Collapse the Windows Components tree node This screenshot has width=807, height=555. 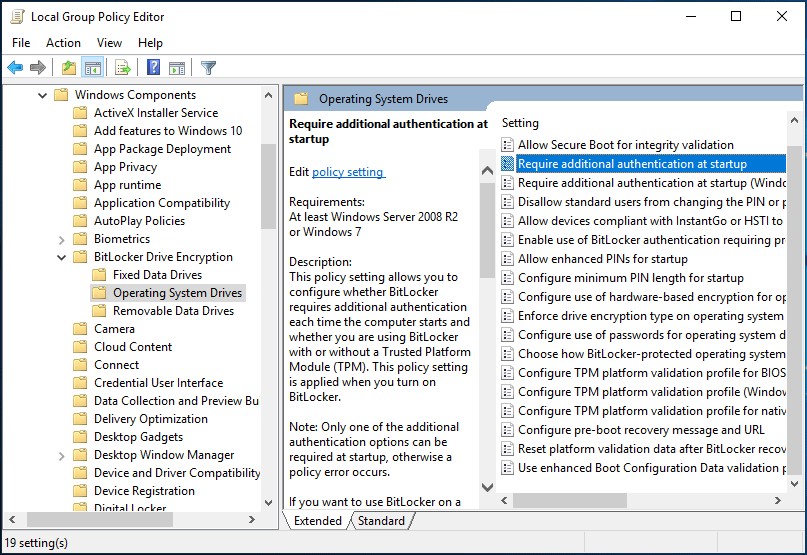[x=43, y=95]
